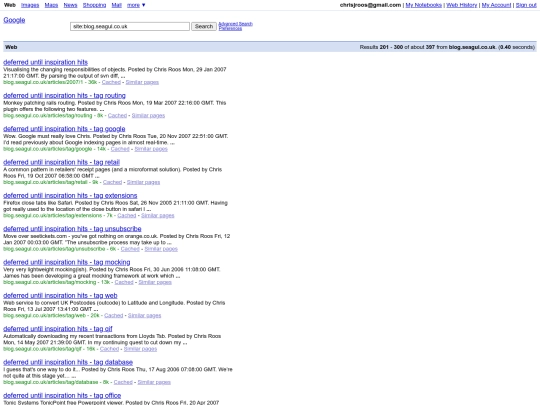Viewport: 540px width, 405px height.
Task: Open Similar pages for tag/extensions result
Action: pos(158,216)
